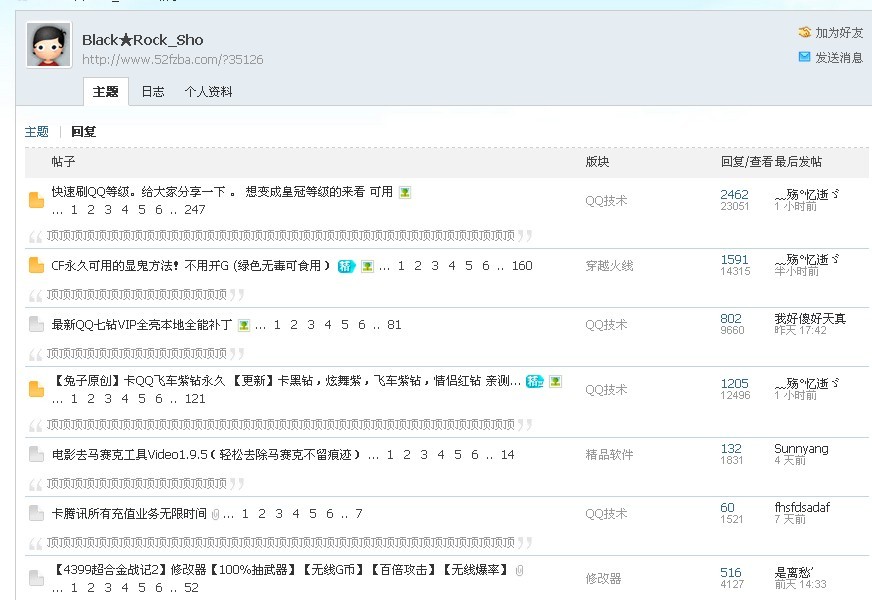The image size is (872, 600).
Task: Switch to the 主题 tab
Action: tap(106, 92)
